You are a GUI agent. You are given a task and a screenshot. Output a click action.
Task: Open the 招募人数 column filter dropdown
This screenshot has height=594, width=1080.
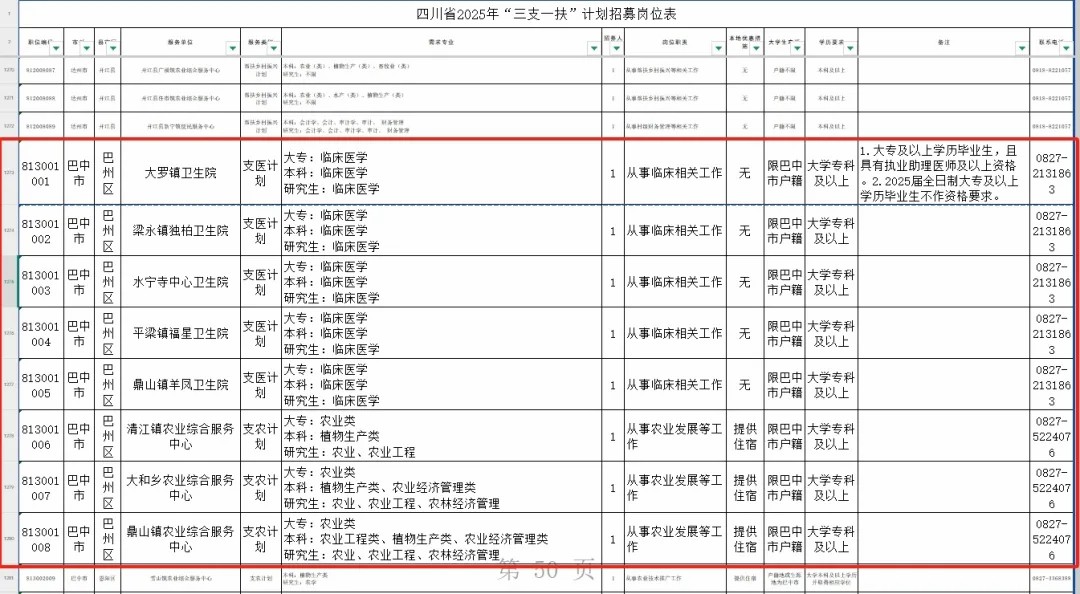point(616,48)
